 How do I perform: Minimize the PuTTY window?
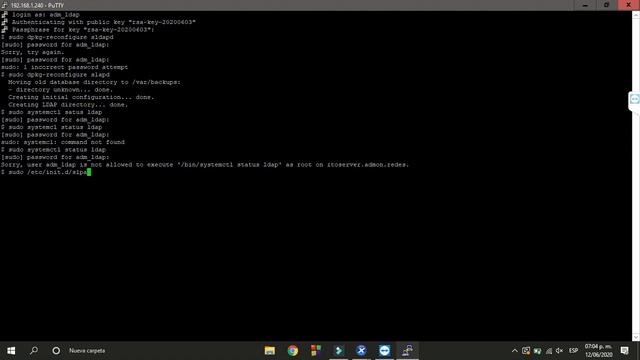585,5
